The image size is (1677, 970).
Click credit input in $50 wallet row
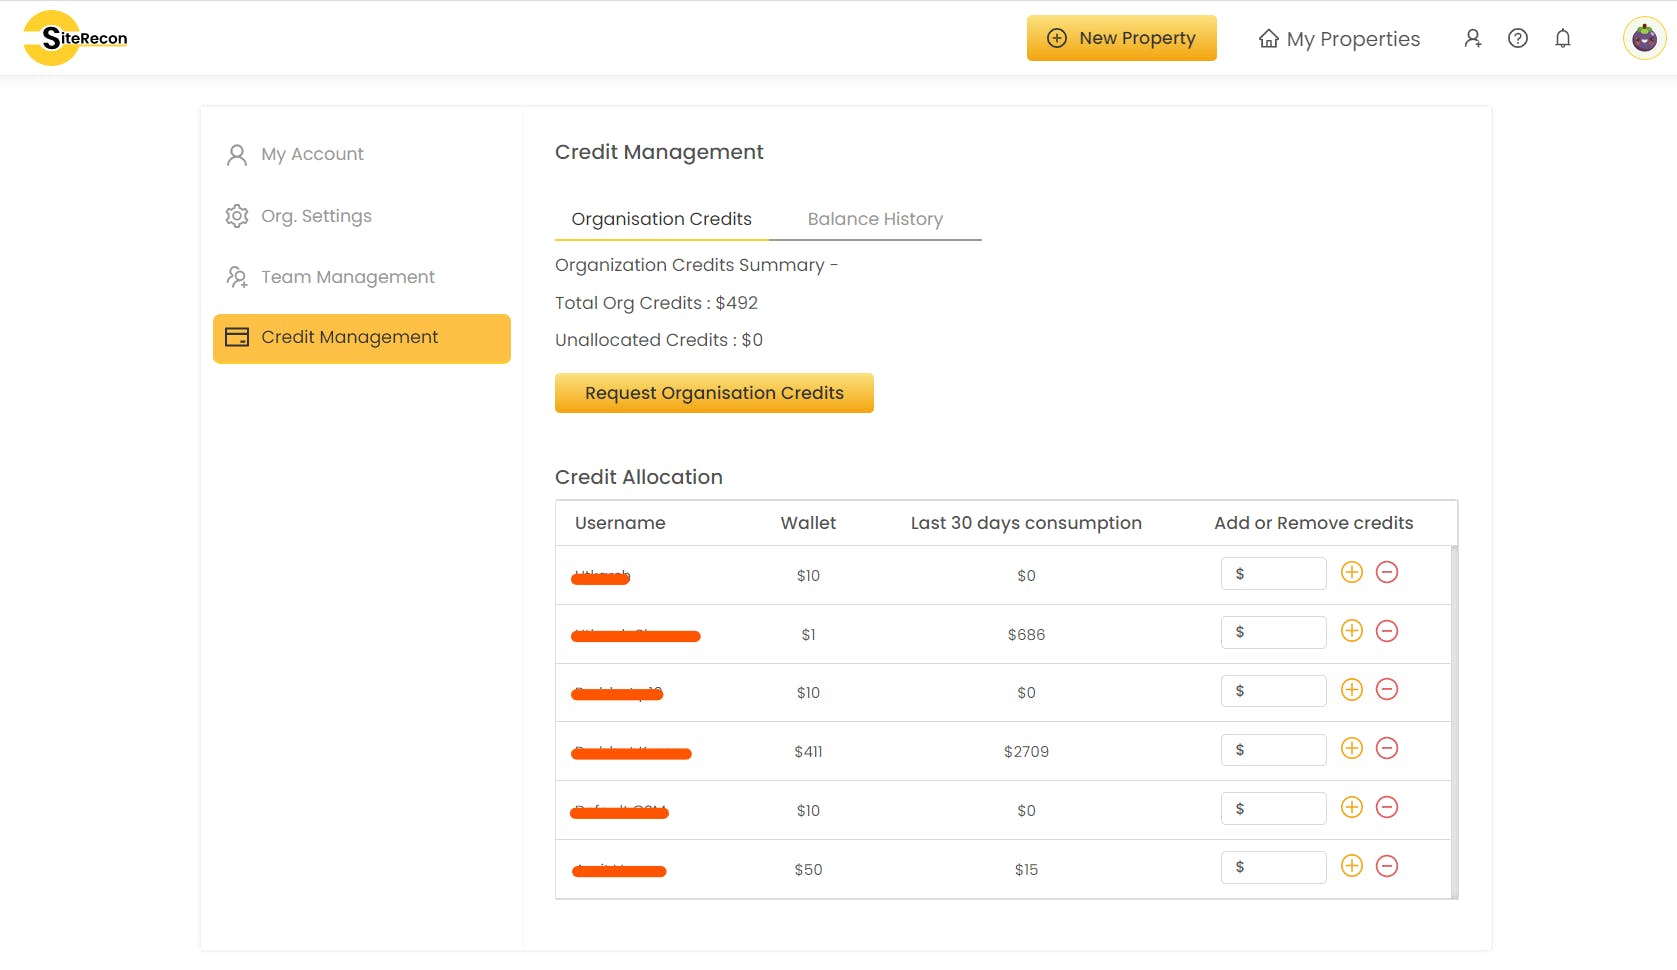(x=1273, y=867)
